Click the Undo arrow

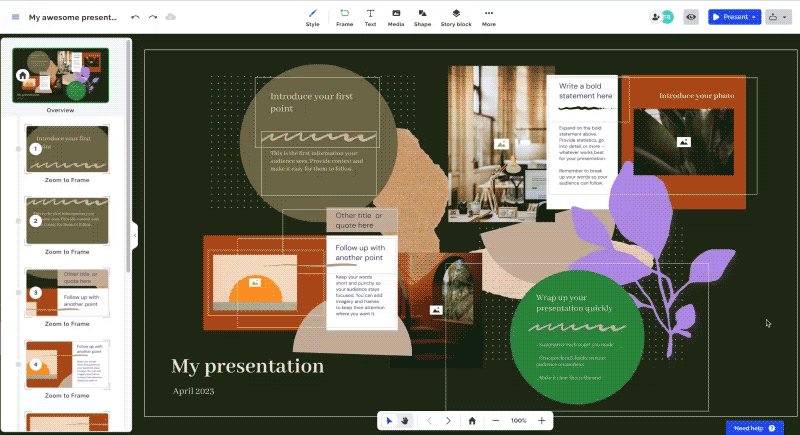[x=136, y=17]
